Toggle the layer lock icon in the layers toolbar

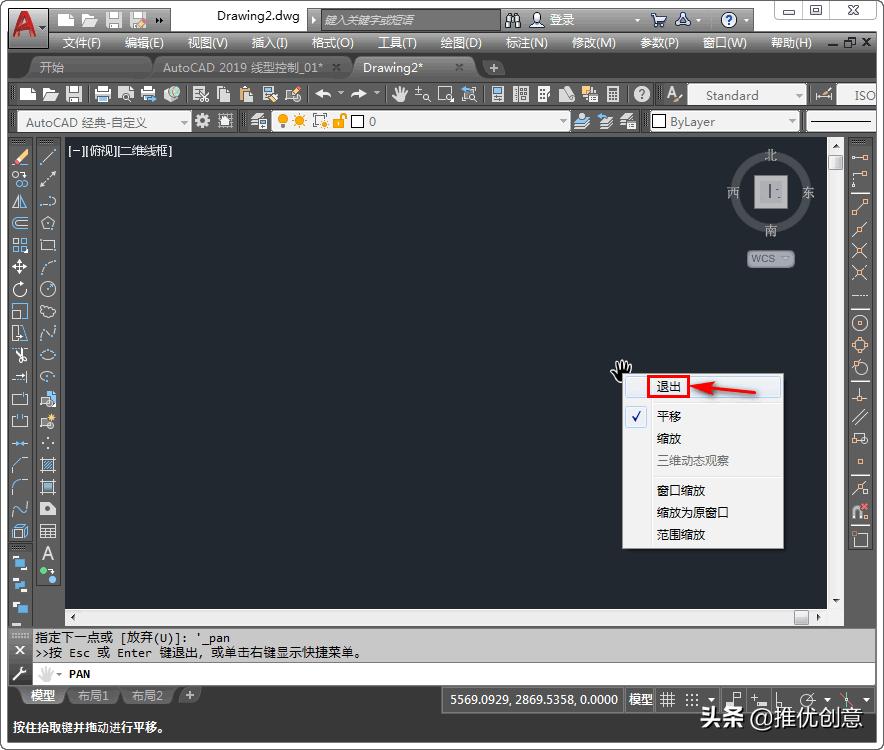click(339, 120)
